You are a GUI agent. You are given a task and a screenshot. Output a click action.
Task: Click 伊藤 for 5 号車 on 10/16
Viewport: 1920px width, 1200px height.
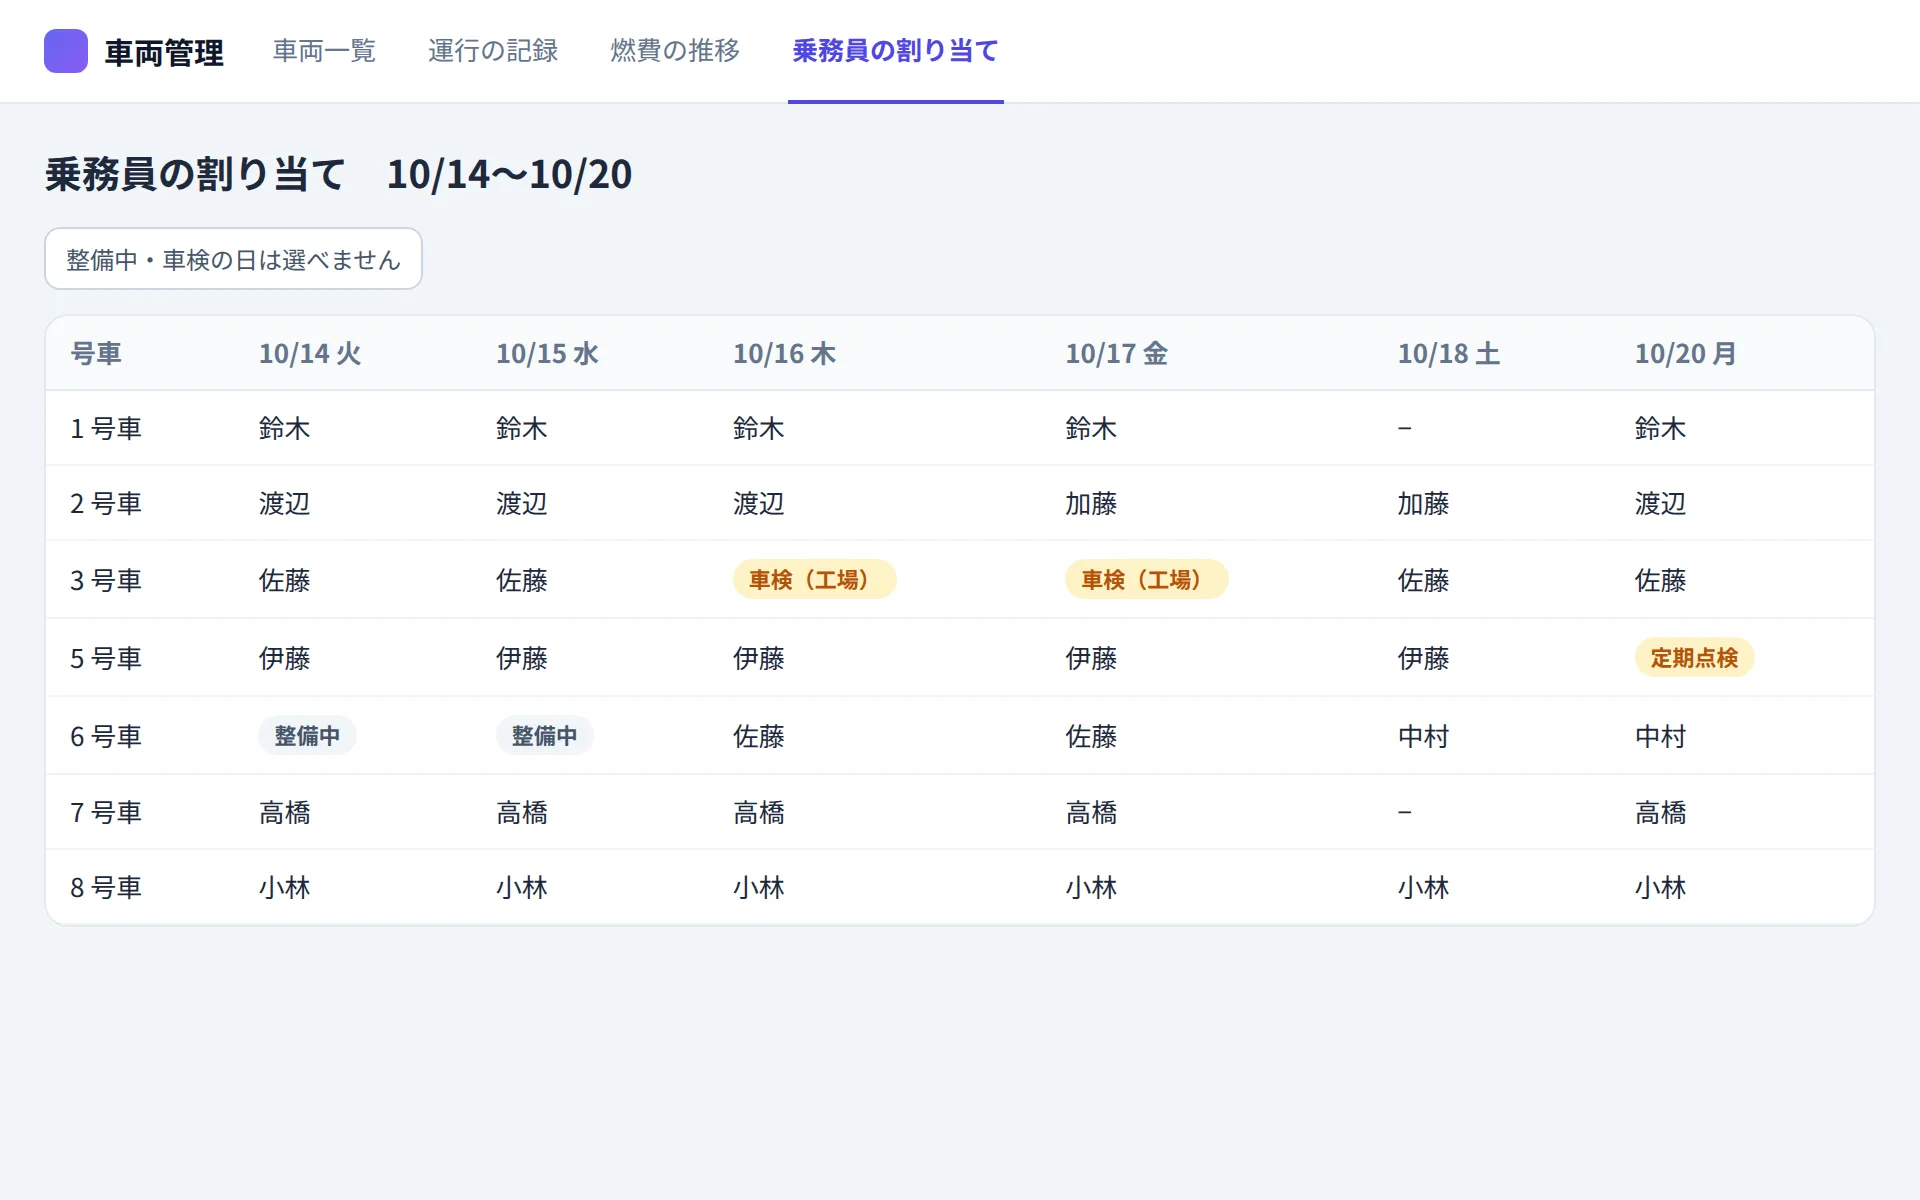759,659
